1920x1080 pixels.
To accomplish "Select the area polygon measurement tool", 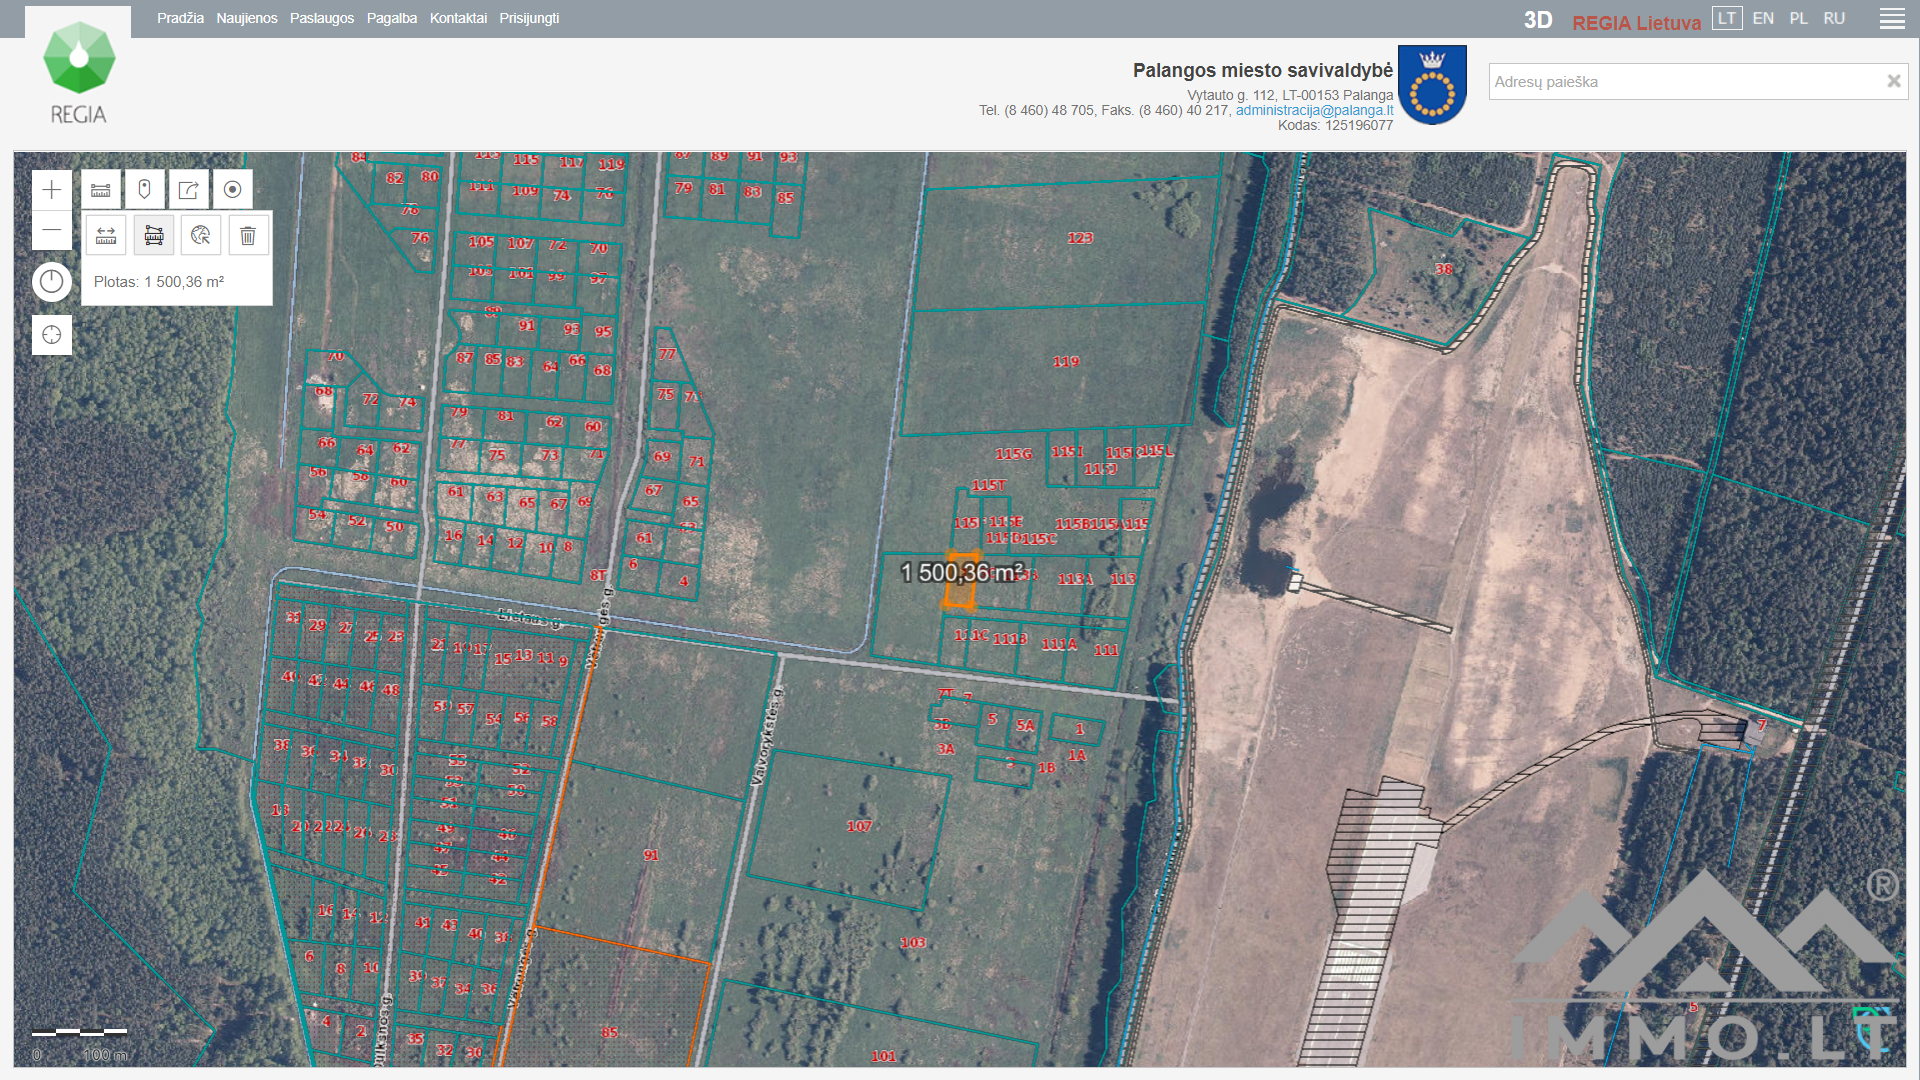I will [154, 235].
